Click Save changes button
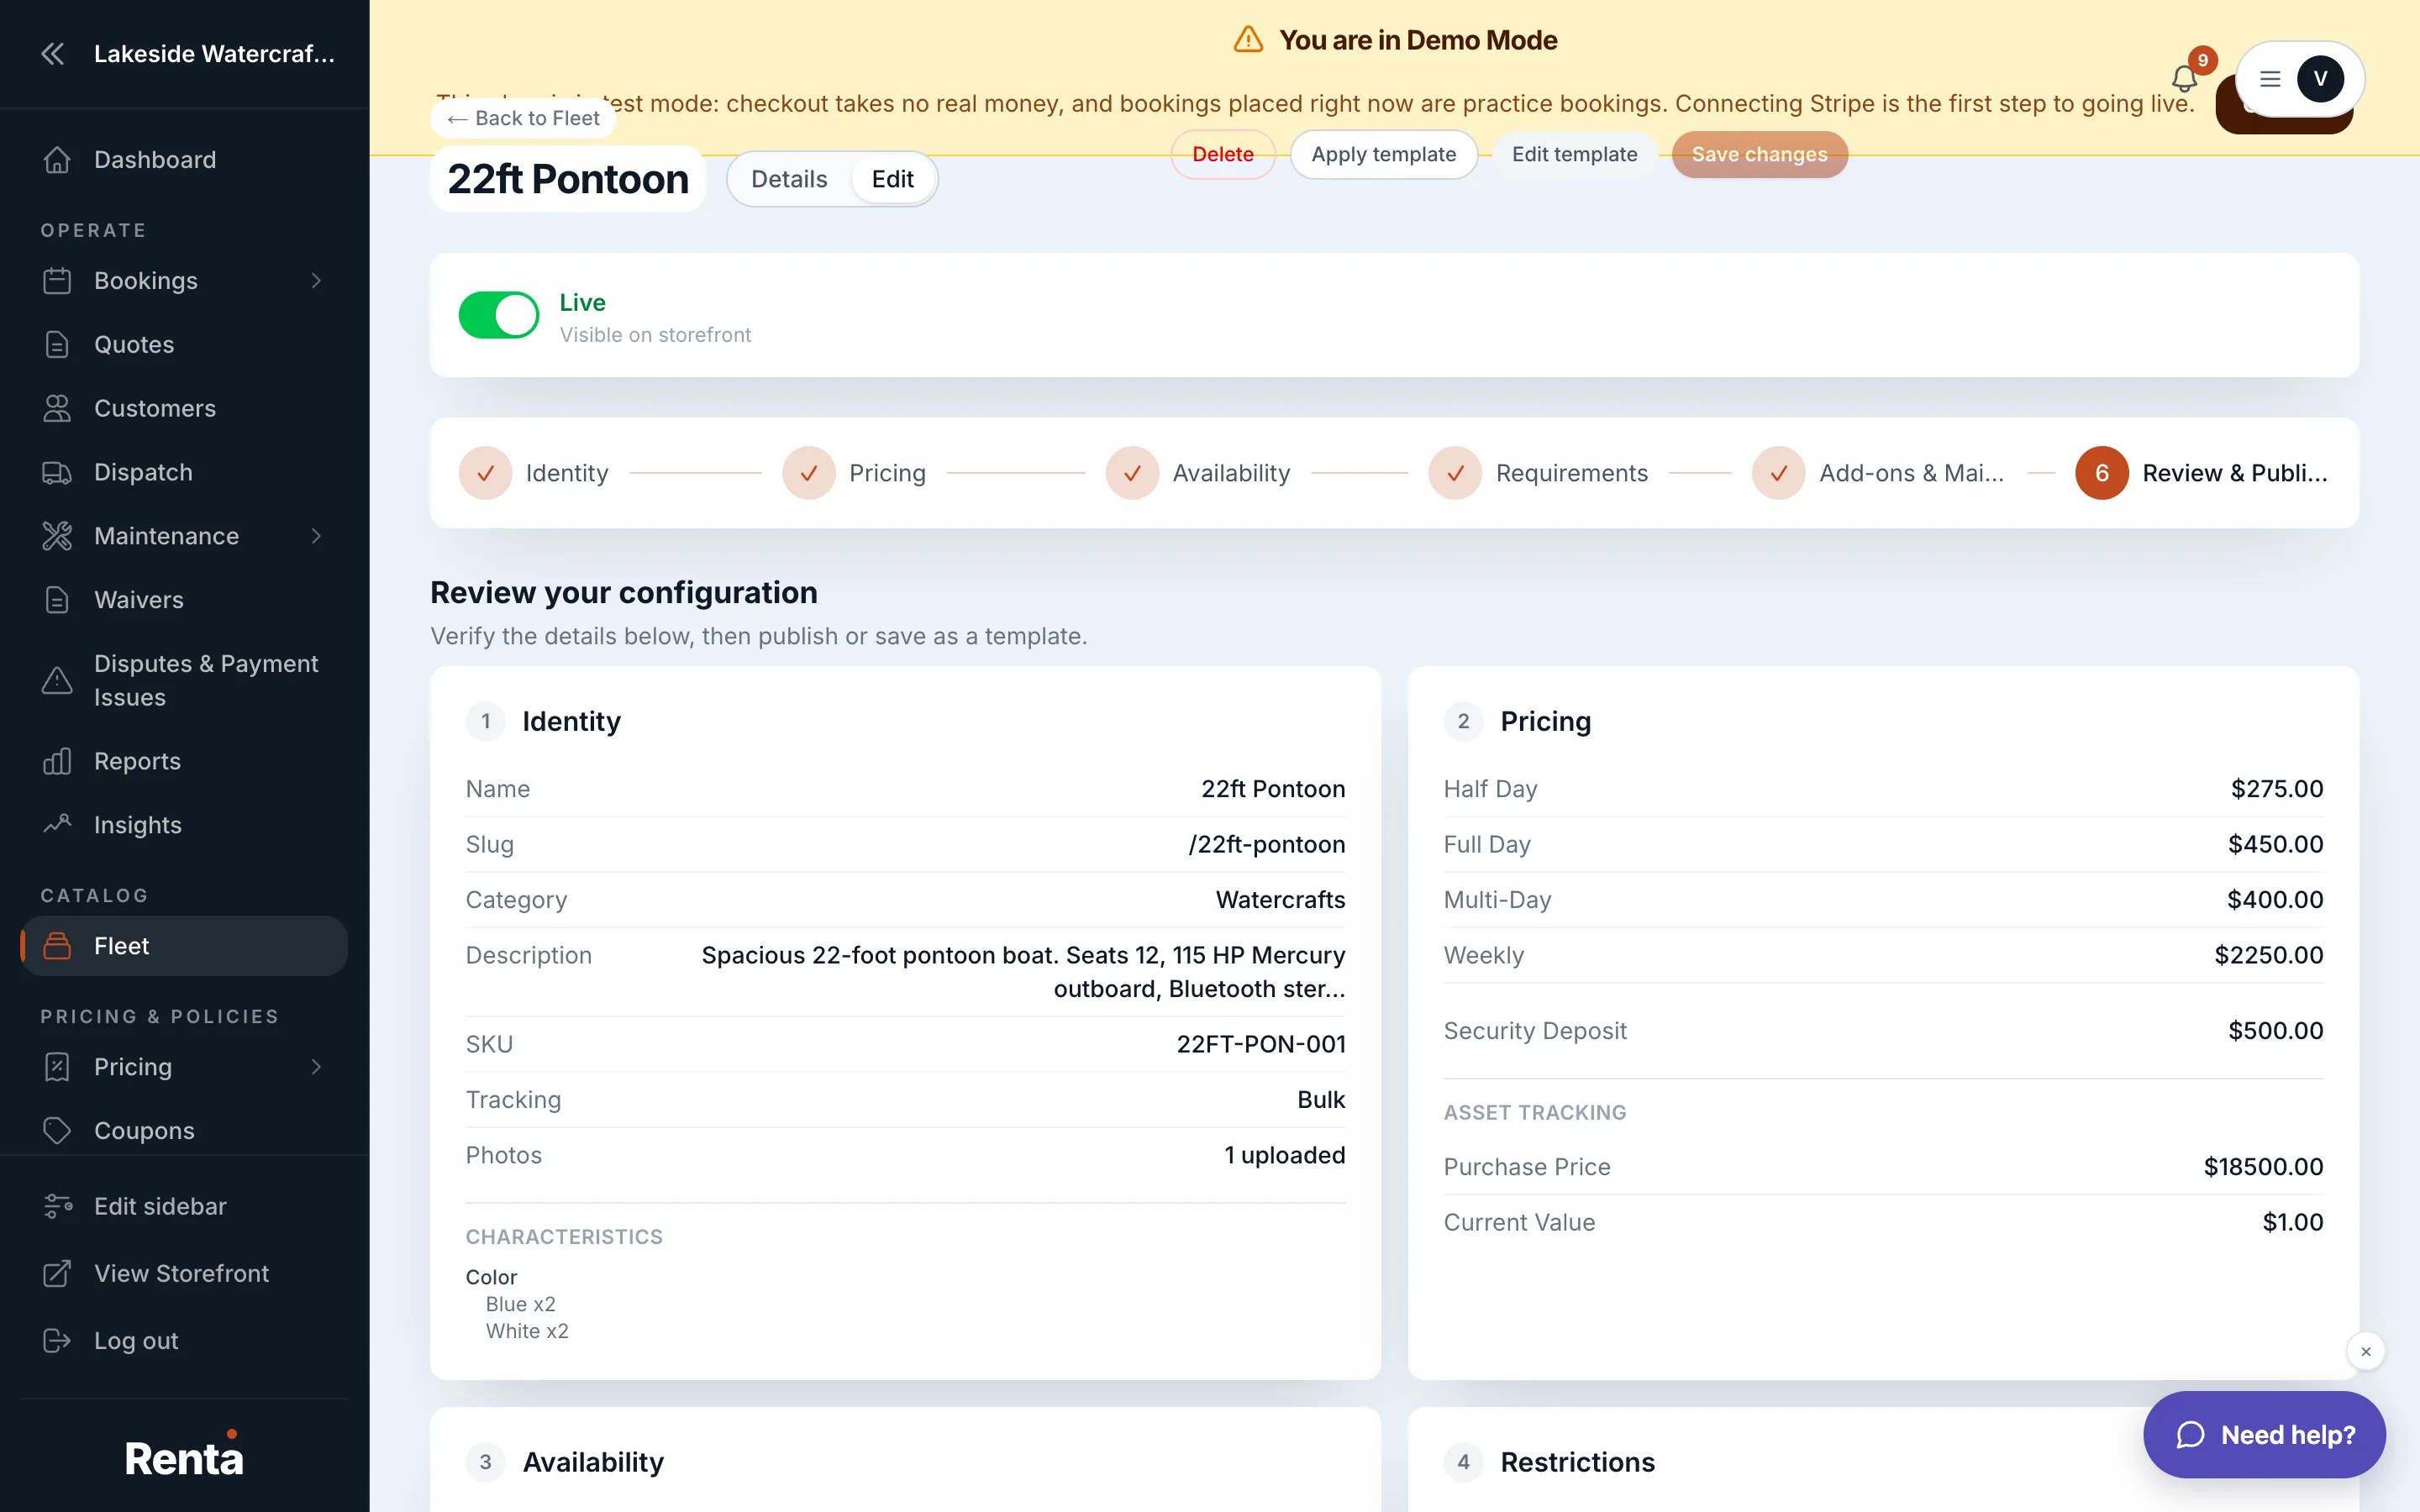Viewport: 2420px width, 1512px height. point(1759,154)
